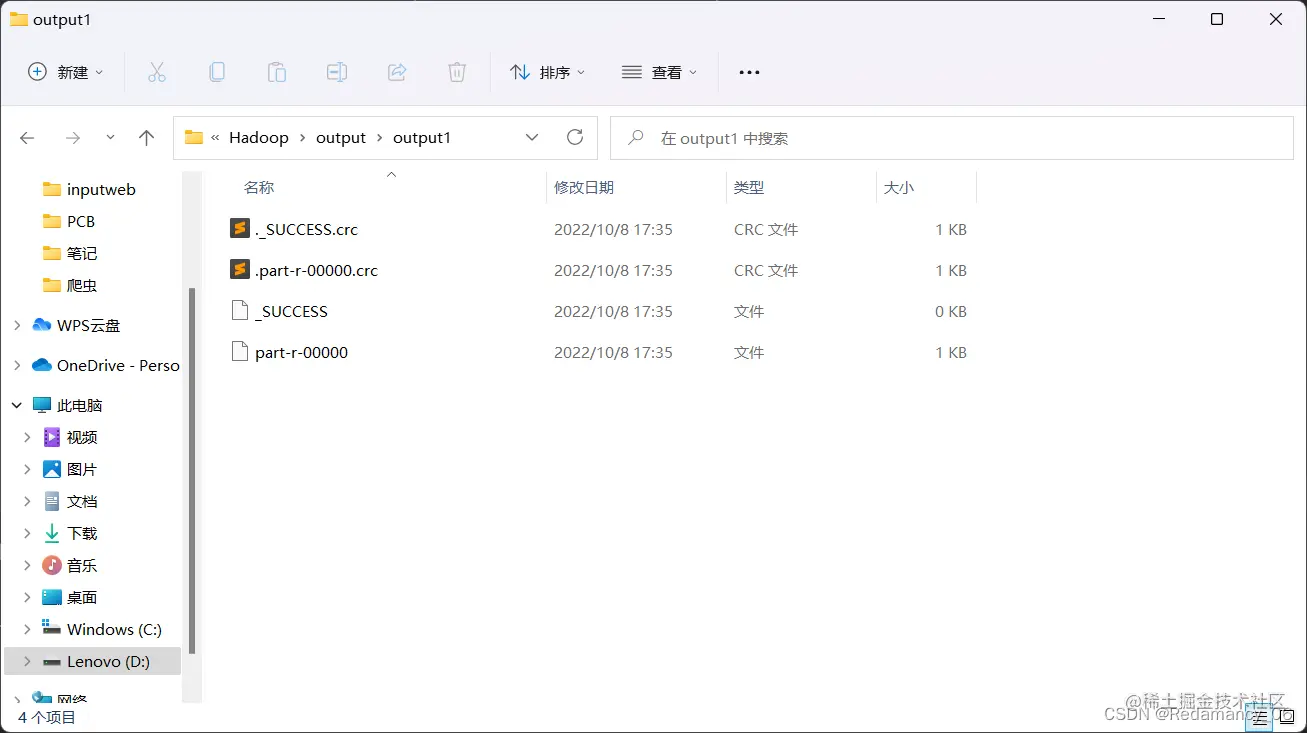The image size is (1307, 733).
Task: Toggle the name sort order arrow above 名称 column
Action: 391,173
